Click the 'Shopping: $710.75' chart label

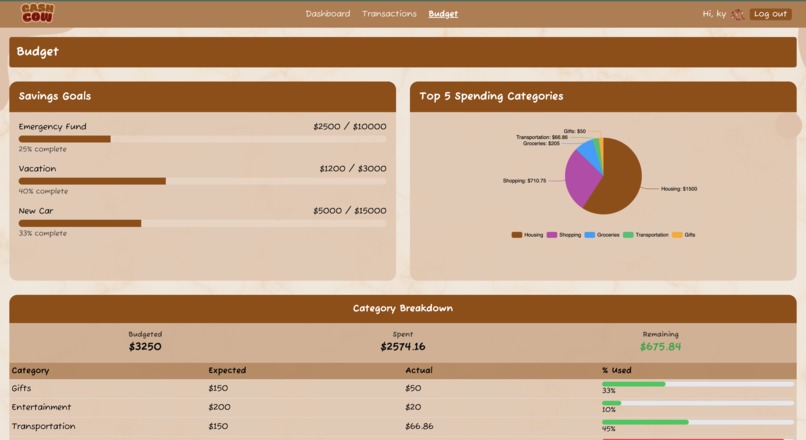click(x=524, y=181)
